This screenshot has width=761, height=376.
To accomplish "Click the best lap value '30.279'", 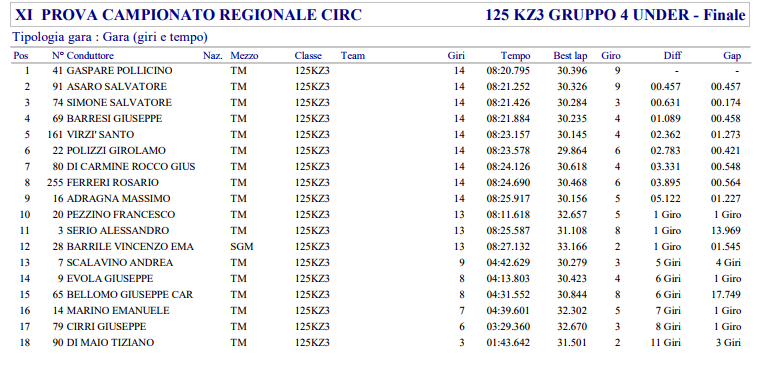I will [572, 263].
